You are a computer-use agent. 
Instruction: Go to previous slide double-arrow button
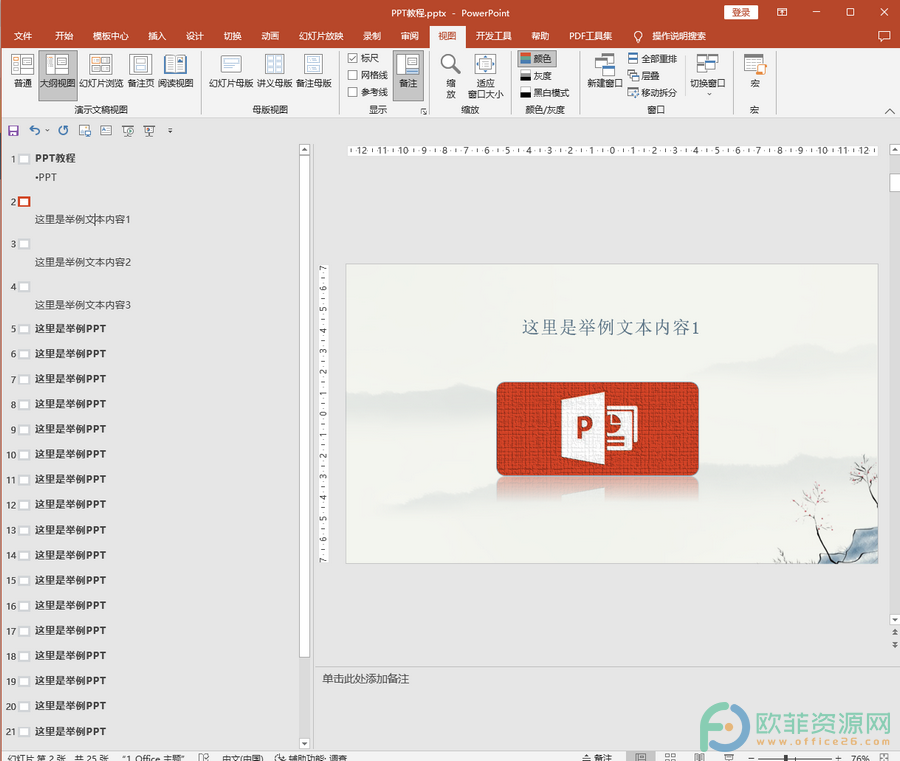[894, 632]
